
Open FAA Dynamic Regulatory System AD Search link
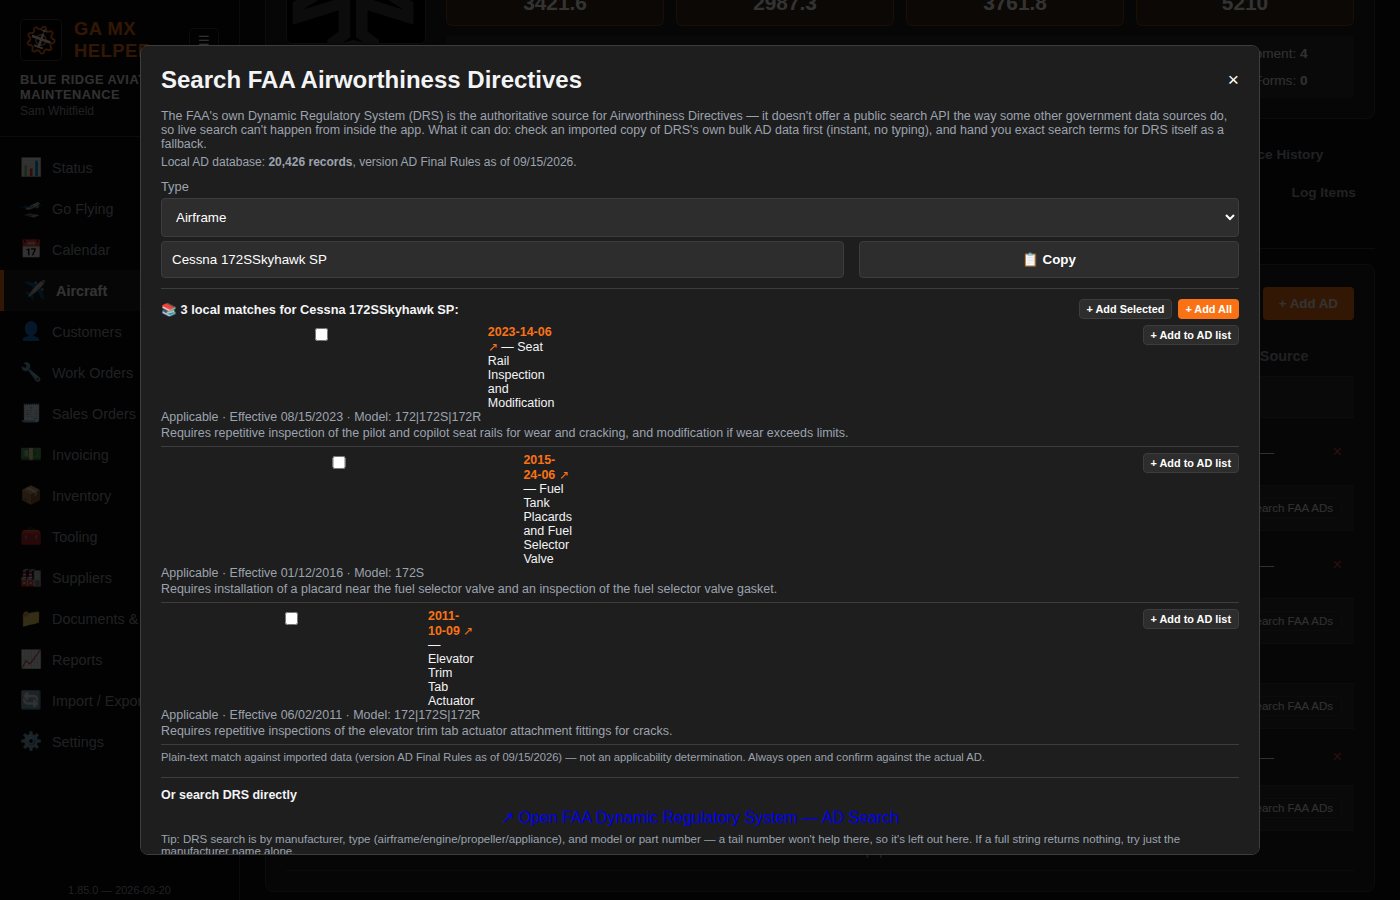pos(700,817)
